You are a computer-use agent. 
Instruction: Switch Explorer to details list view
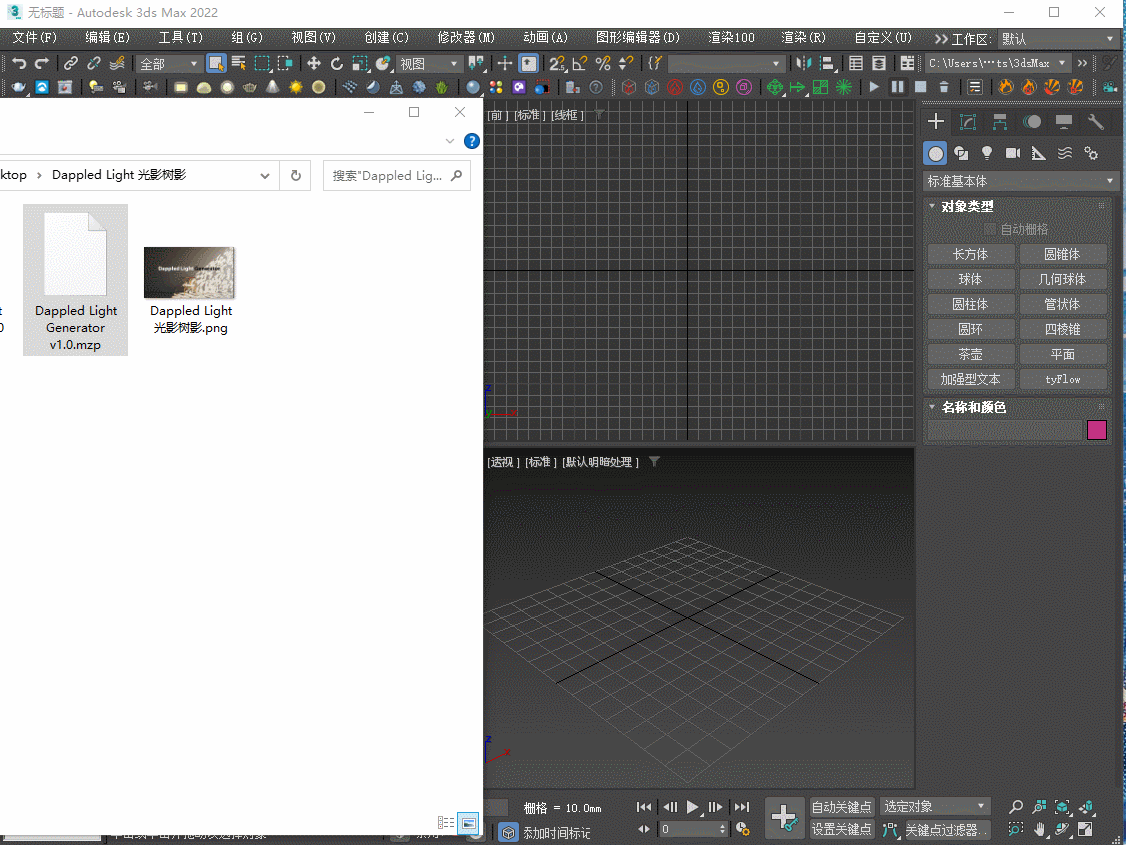[x=446, y=823]
